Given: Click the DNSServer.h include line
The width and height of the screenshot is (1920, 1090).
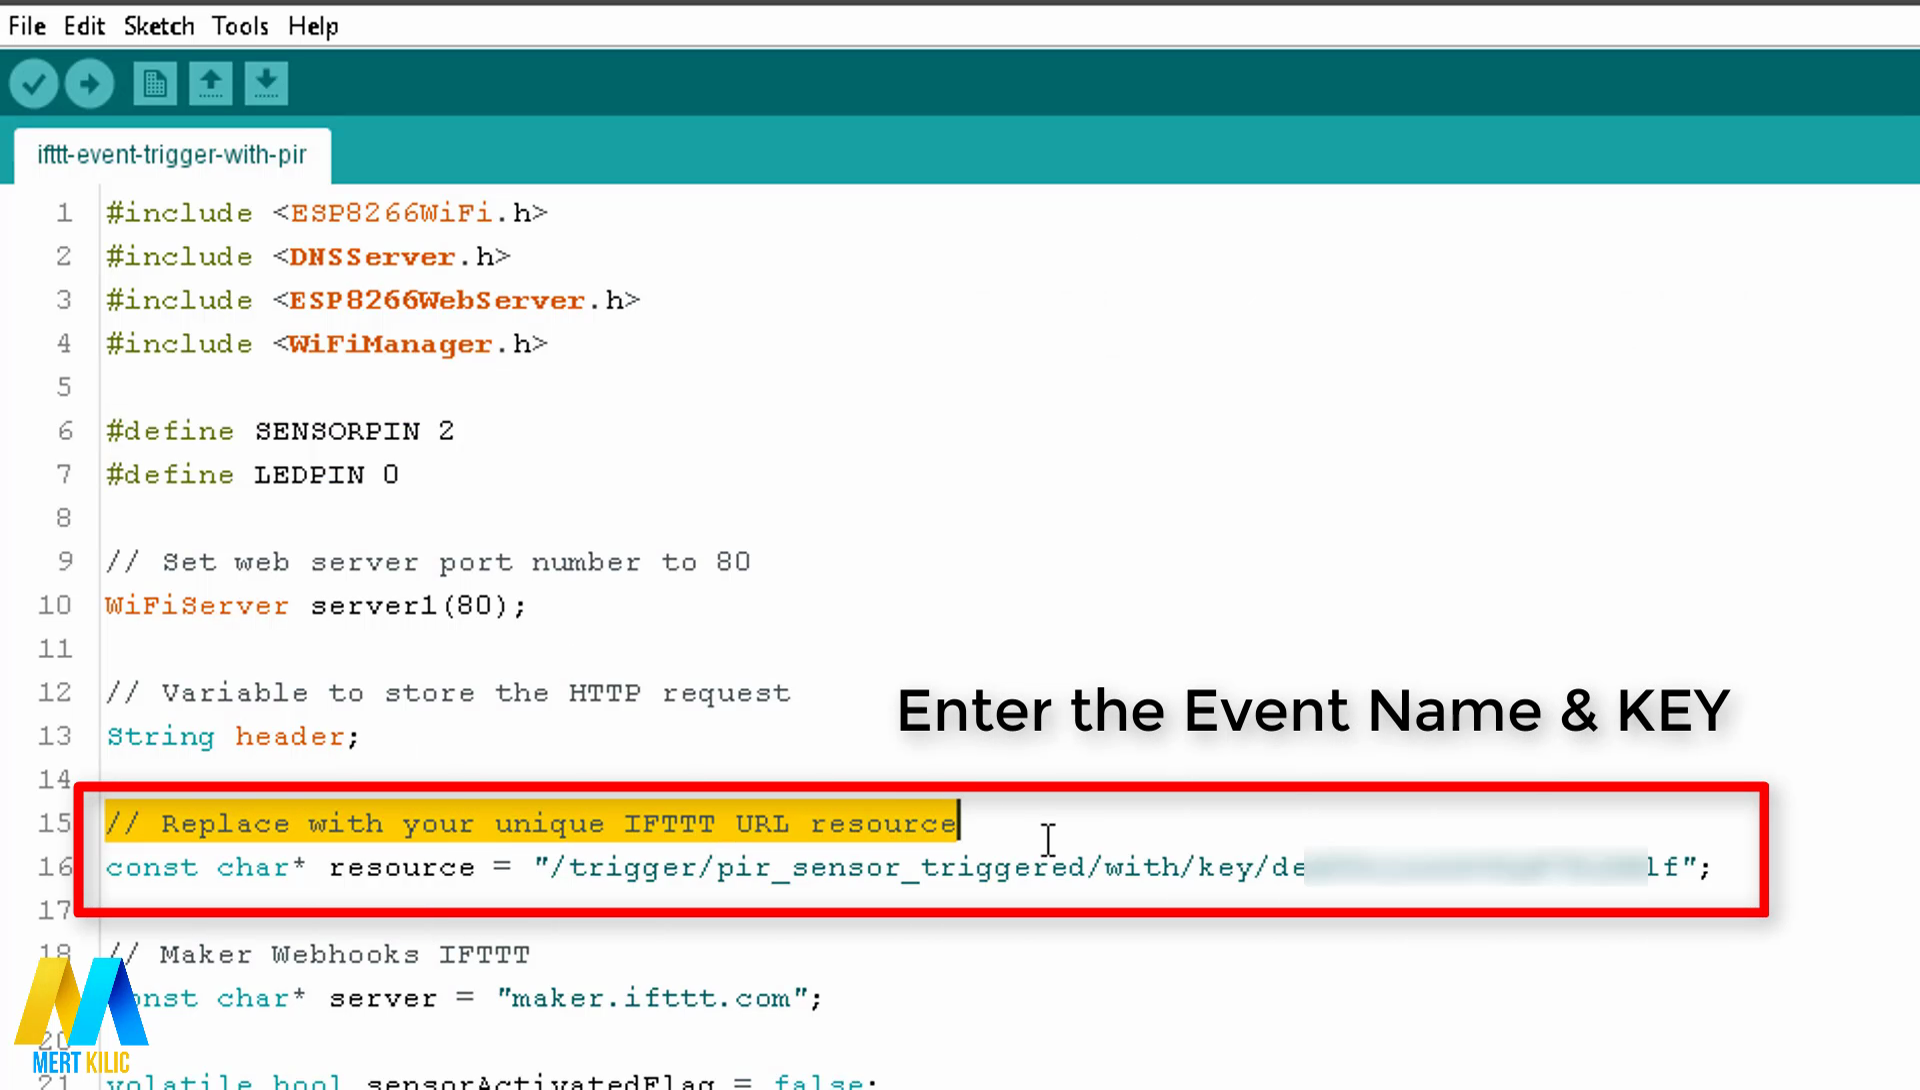Looking at the screenshot, I should [308, 257].
